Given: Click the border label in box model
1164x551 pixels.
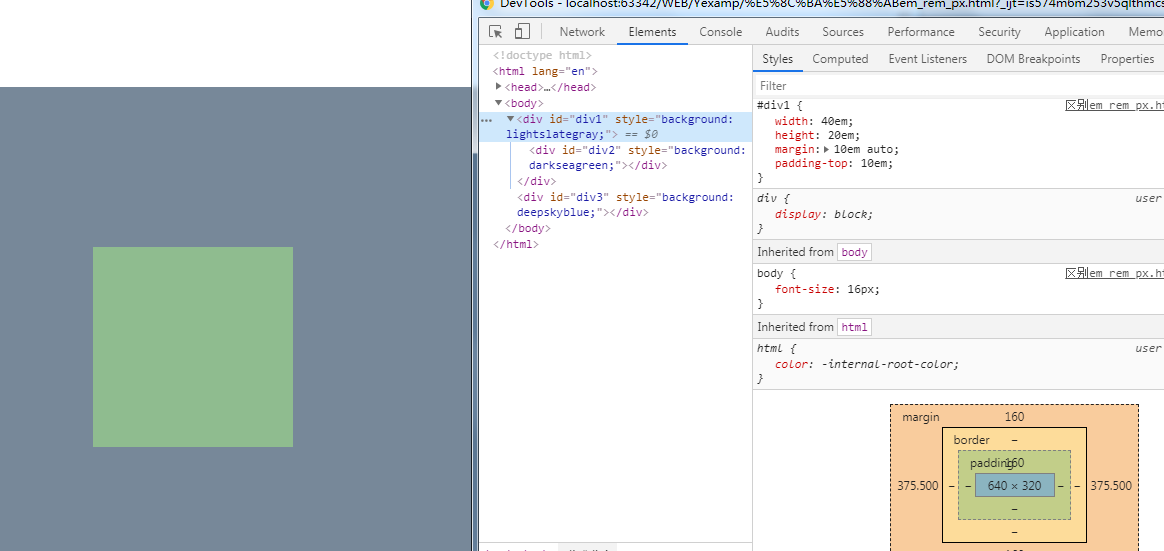Looking at the screenshot, I should 971,440.
